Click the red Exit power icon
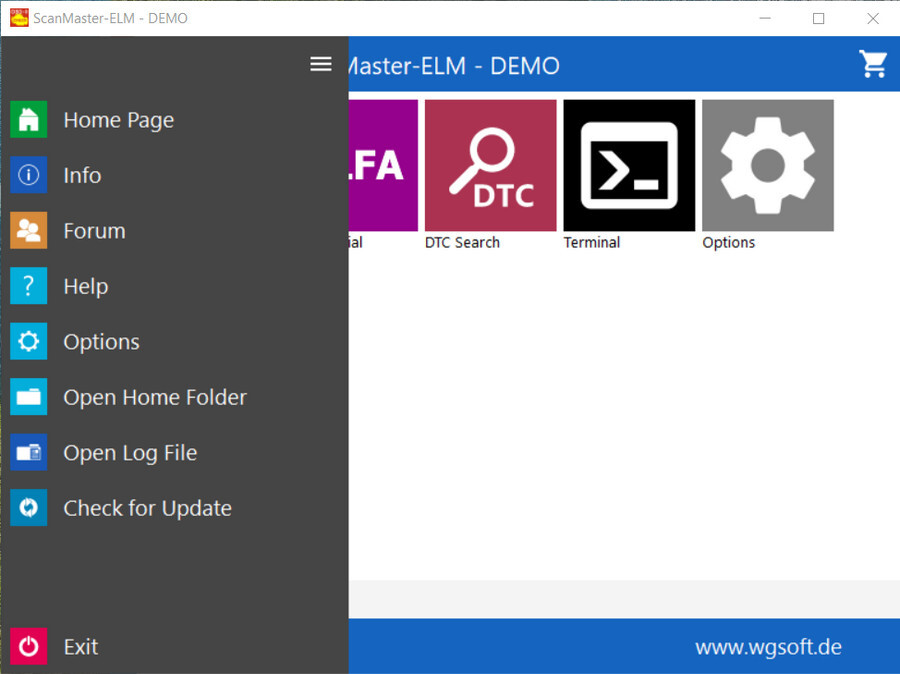This screenshot has width=900, height=674. point(28,646)
